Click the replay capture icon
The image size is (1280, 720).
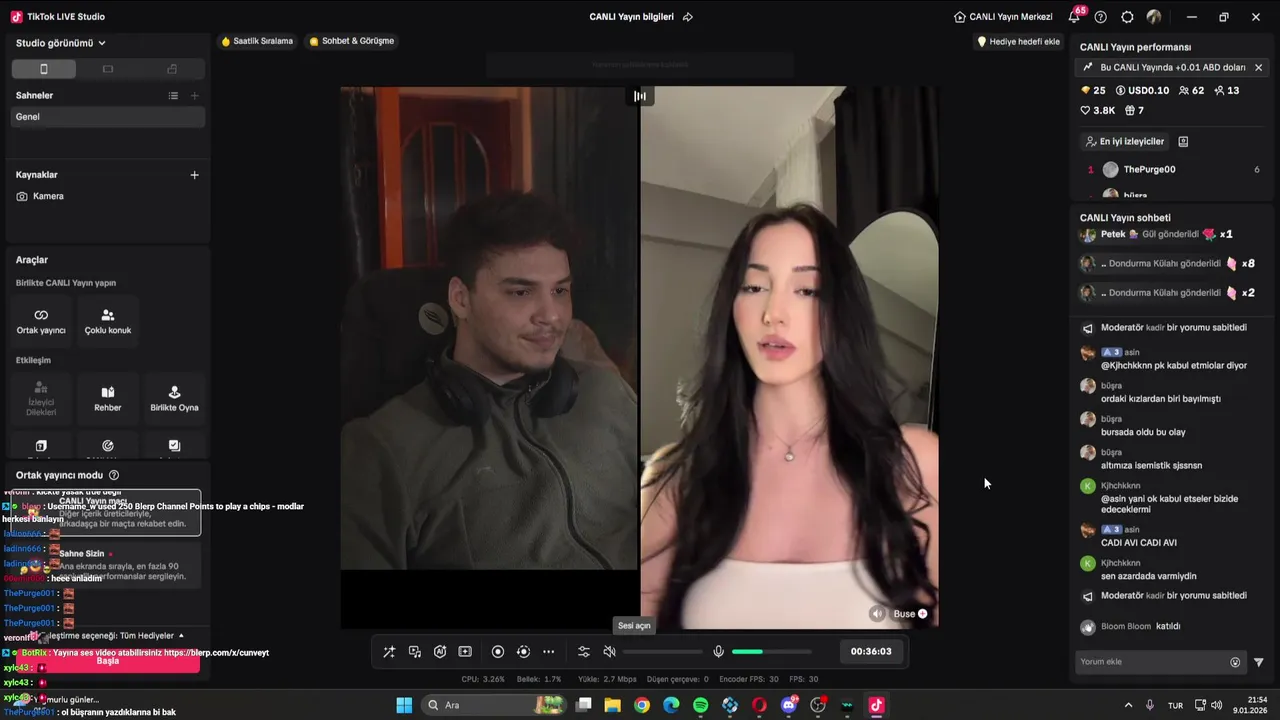[523, 652]
